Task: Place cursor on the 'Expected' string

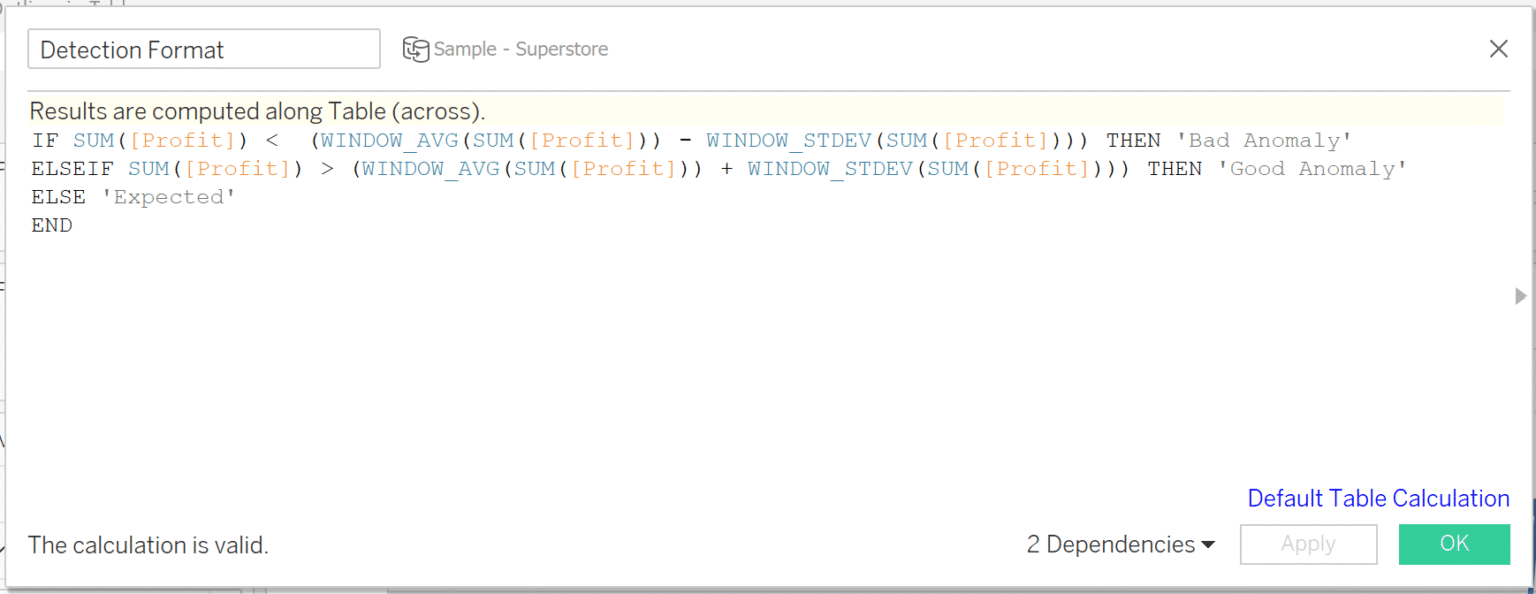Action: pyautogui.click(x=168, y=197)
